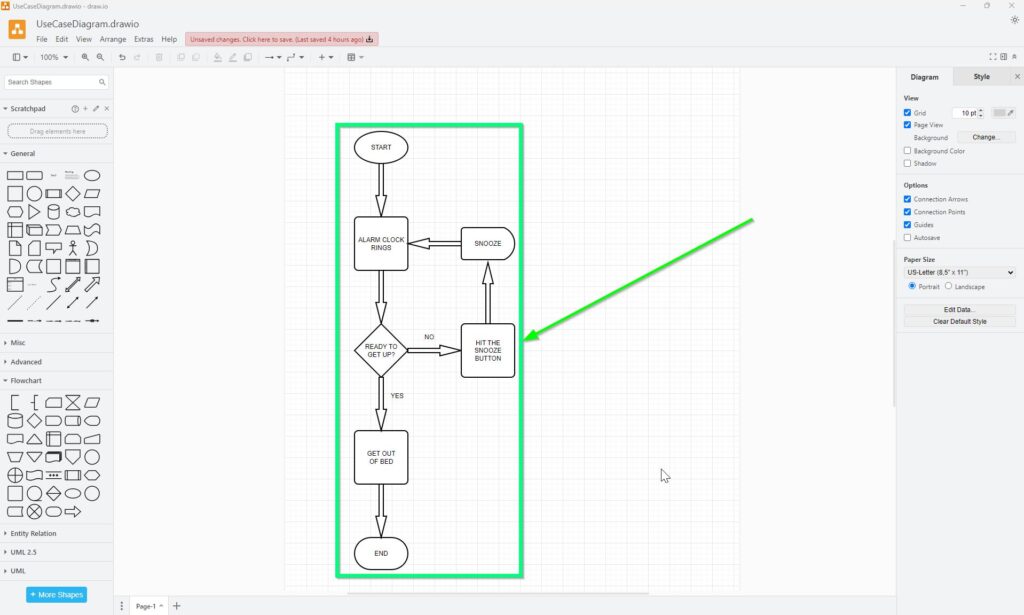The width and height of the screenshot is (1024, 615).
Task: Disable the Grid checkbox
Action: tap(907, 113)
